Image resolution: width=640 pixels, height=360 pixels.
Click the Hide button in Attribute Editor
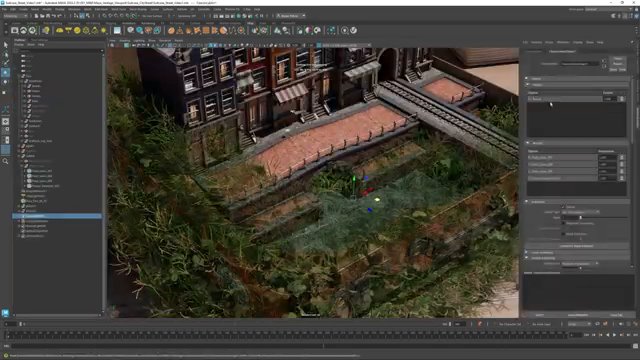pos(622,69)
